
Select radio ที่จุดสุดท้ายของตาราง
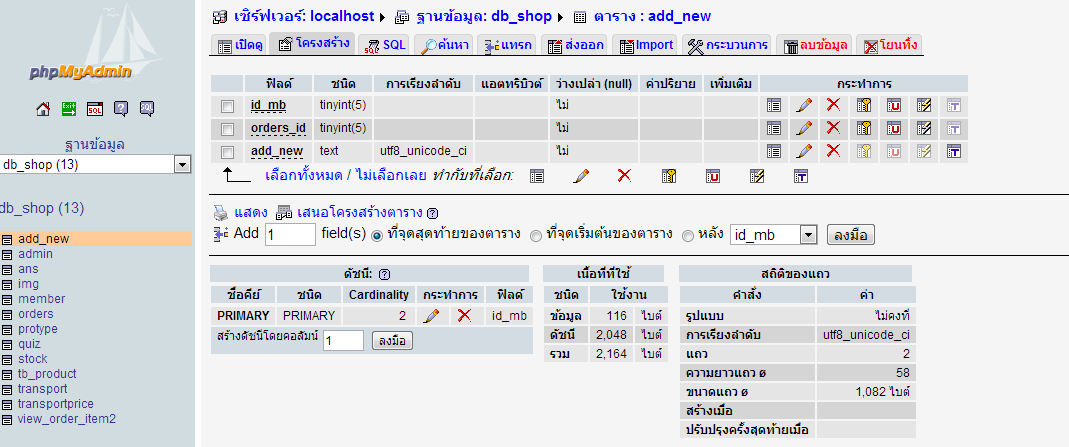pyautogui.click(x=377, y=236)
